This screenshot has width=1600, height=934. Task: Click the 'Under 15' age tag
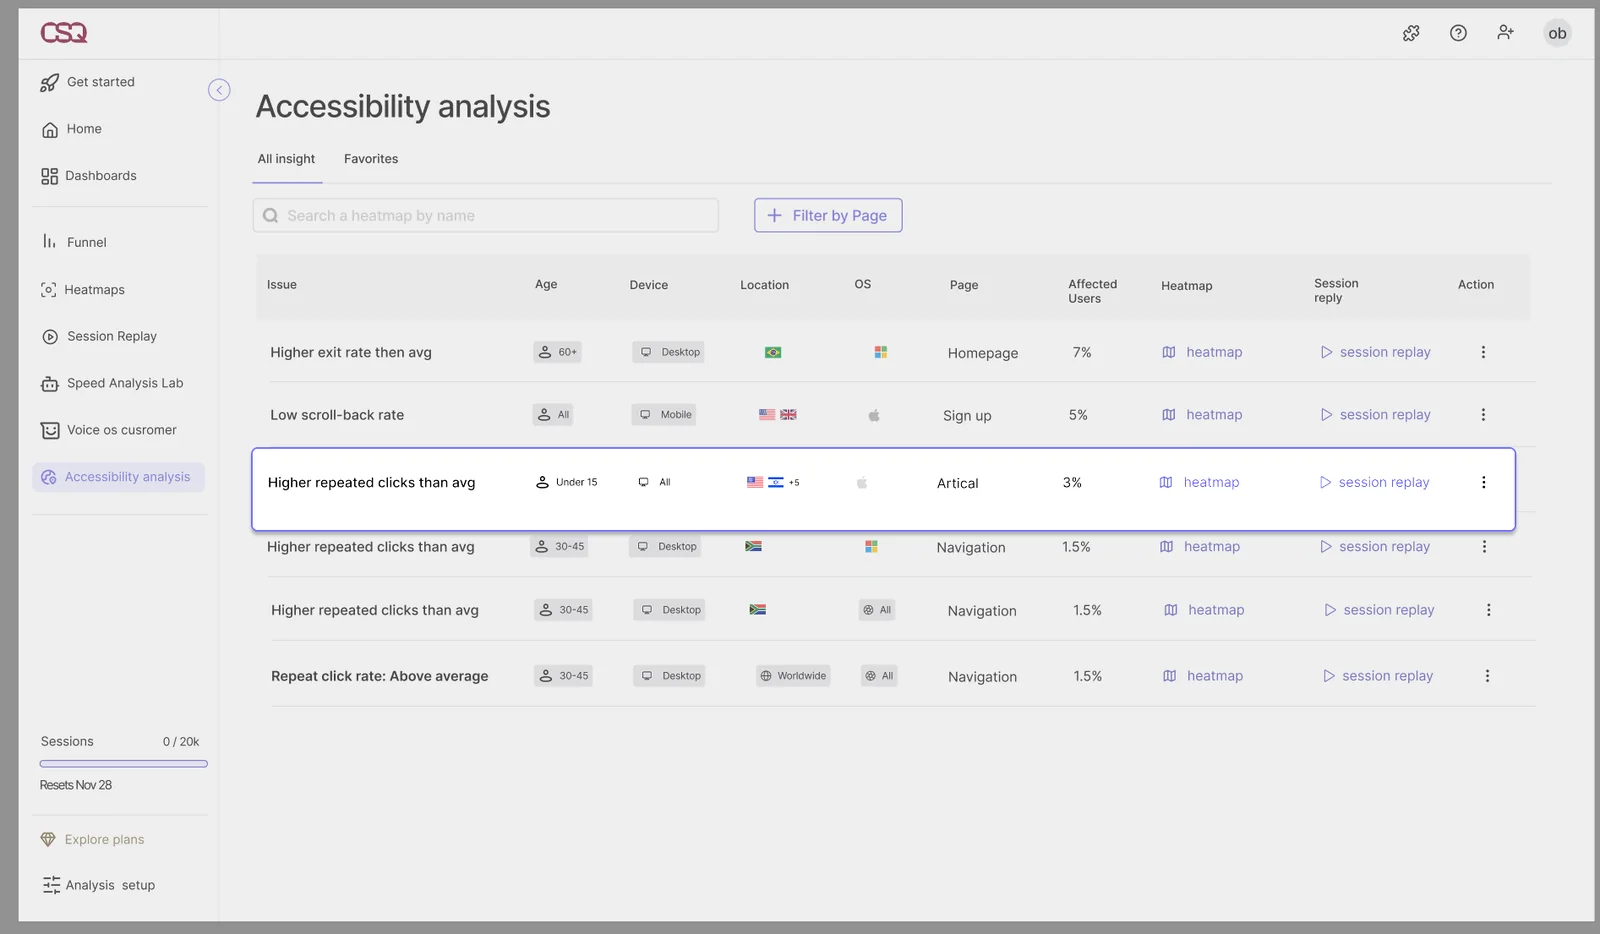tap(567, 482)
